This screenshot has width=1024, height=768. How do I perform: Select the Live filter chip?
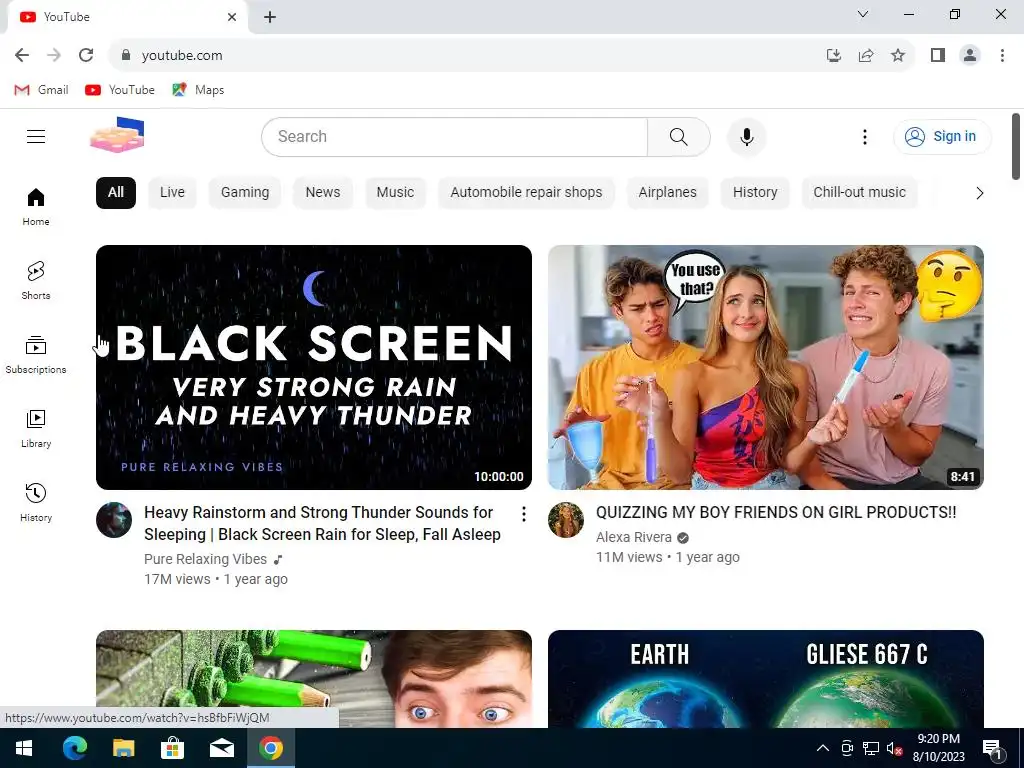pos(172,193)
